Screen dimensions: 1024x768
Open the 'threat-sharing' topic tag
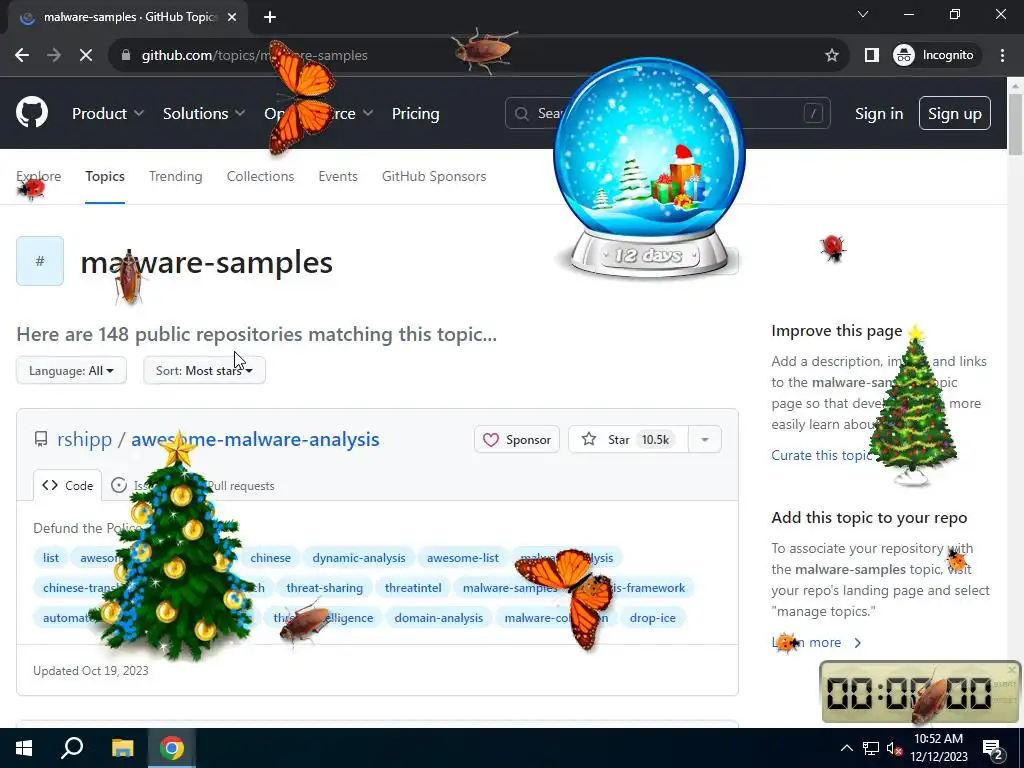click(x=325, y=588)
